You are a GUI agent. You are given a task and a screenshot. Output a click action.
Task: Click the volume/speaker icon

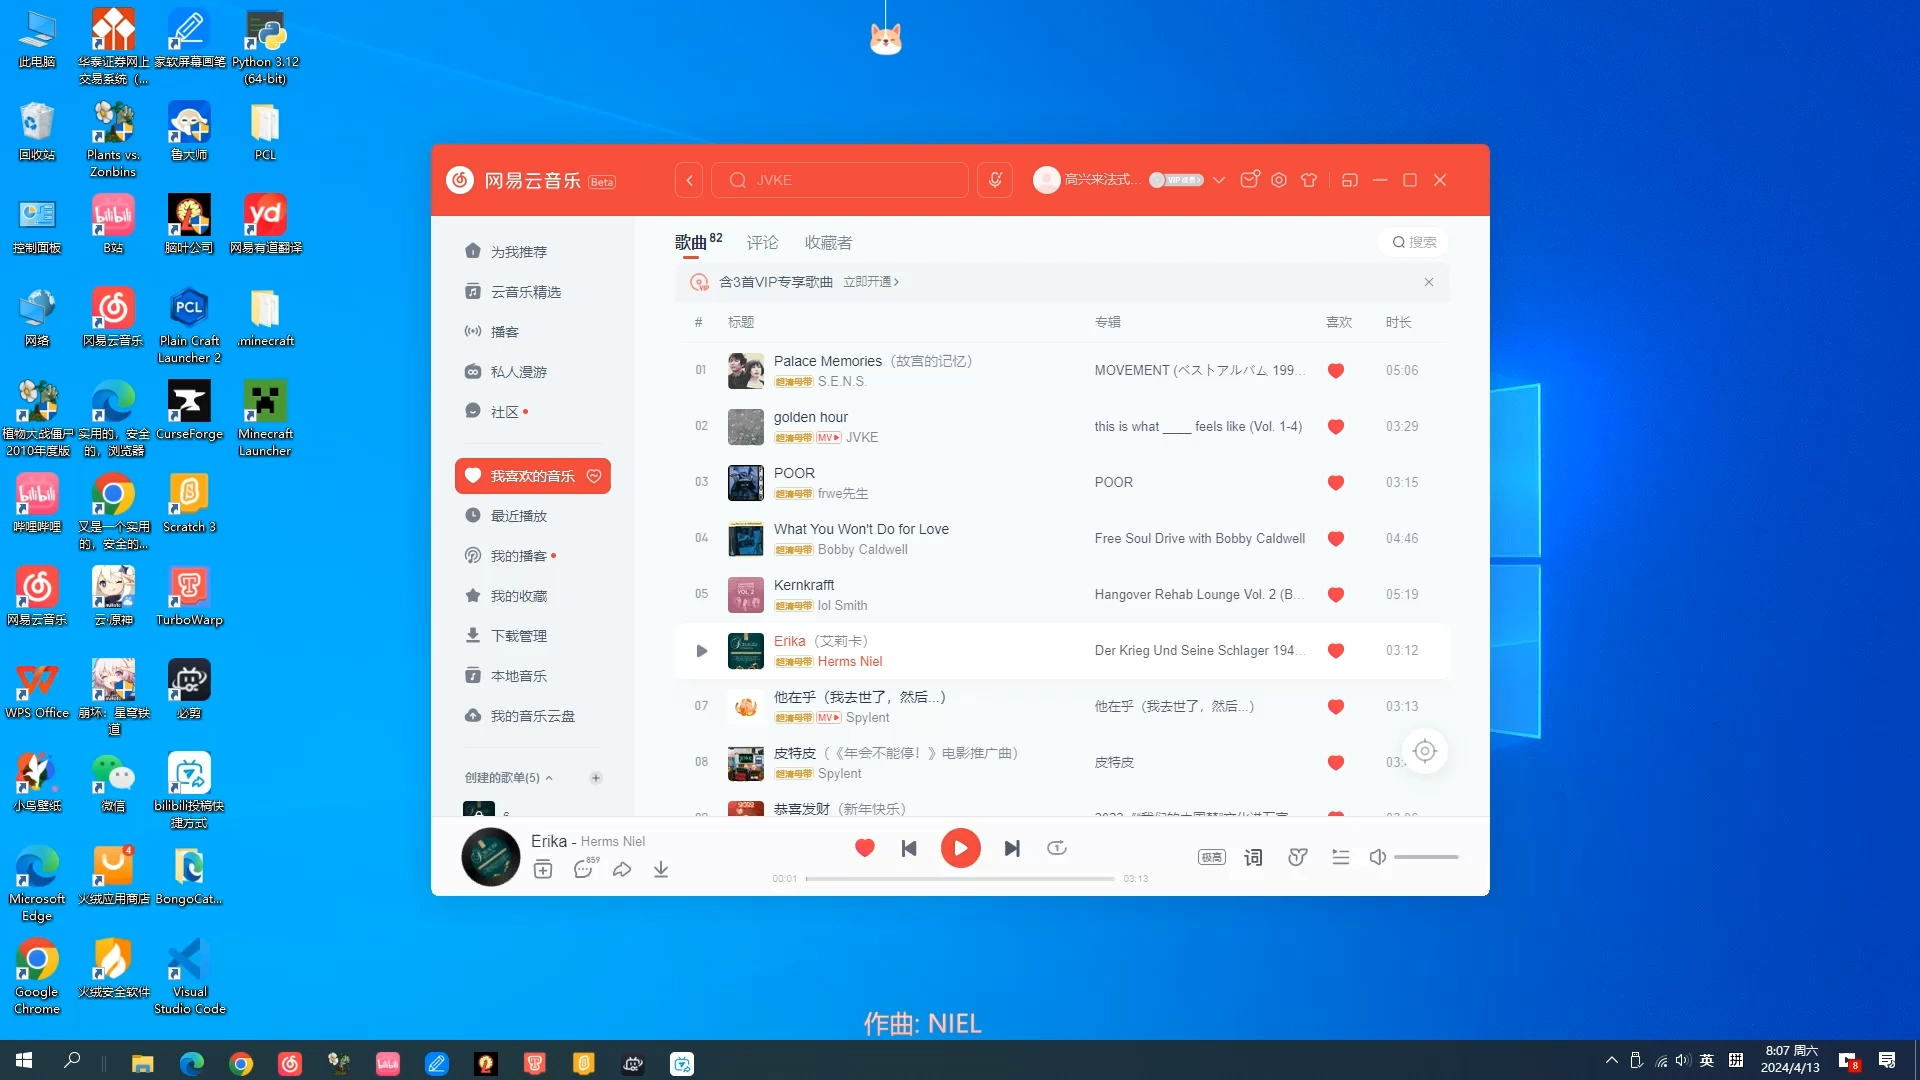coord(1377,856)
